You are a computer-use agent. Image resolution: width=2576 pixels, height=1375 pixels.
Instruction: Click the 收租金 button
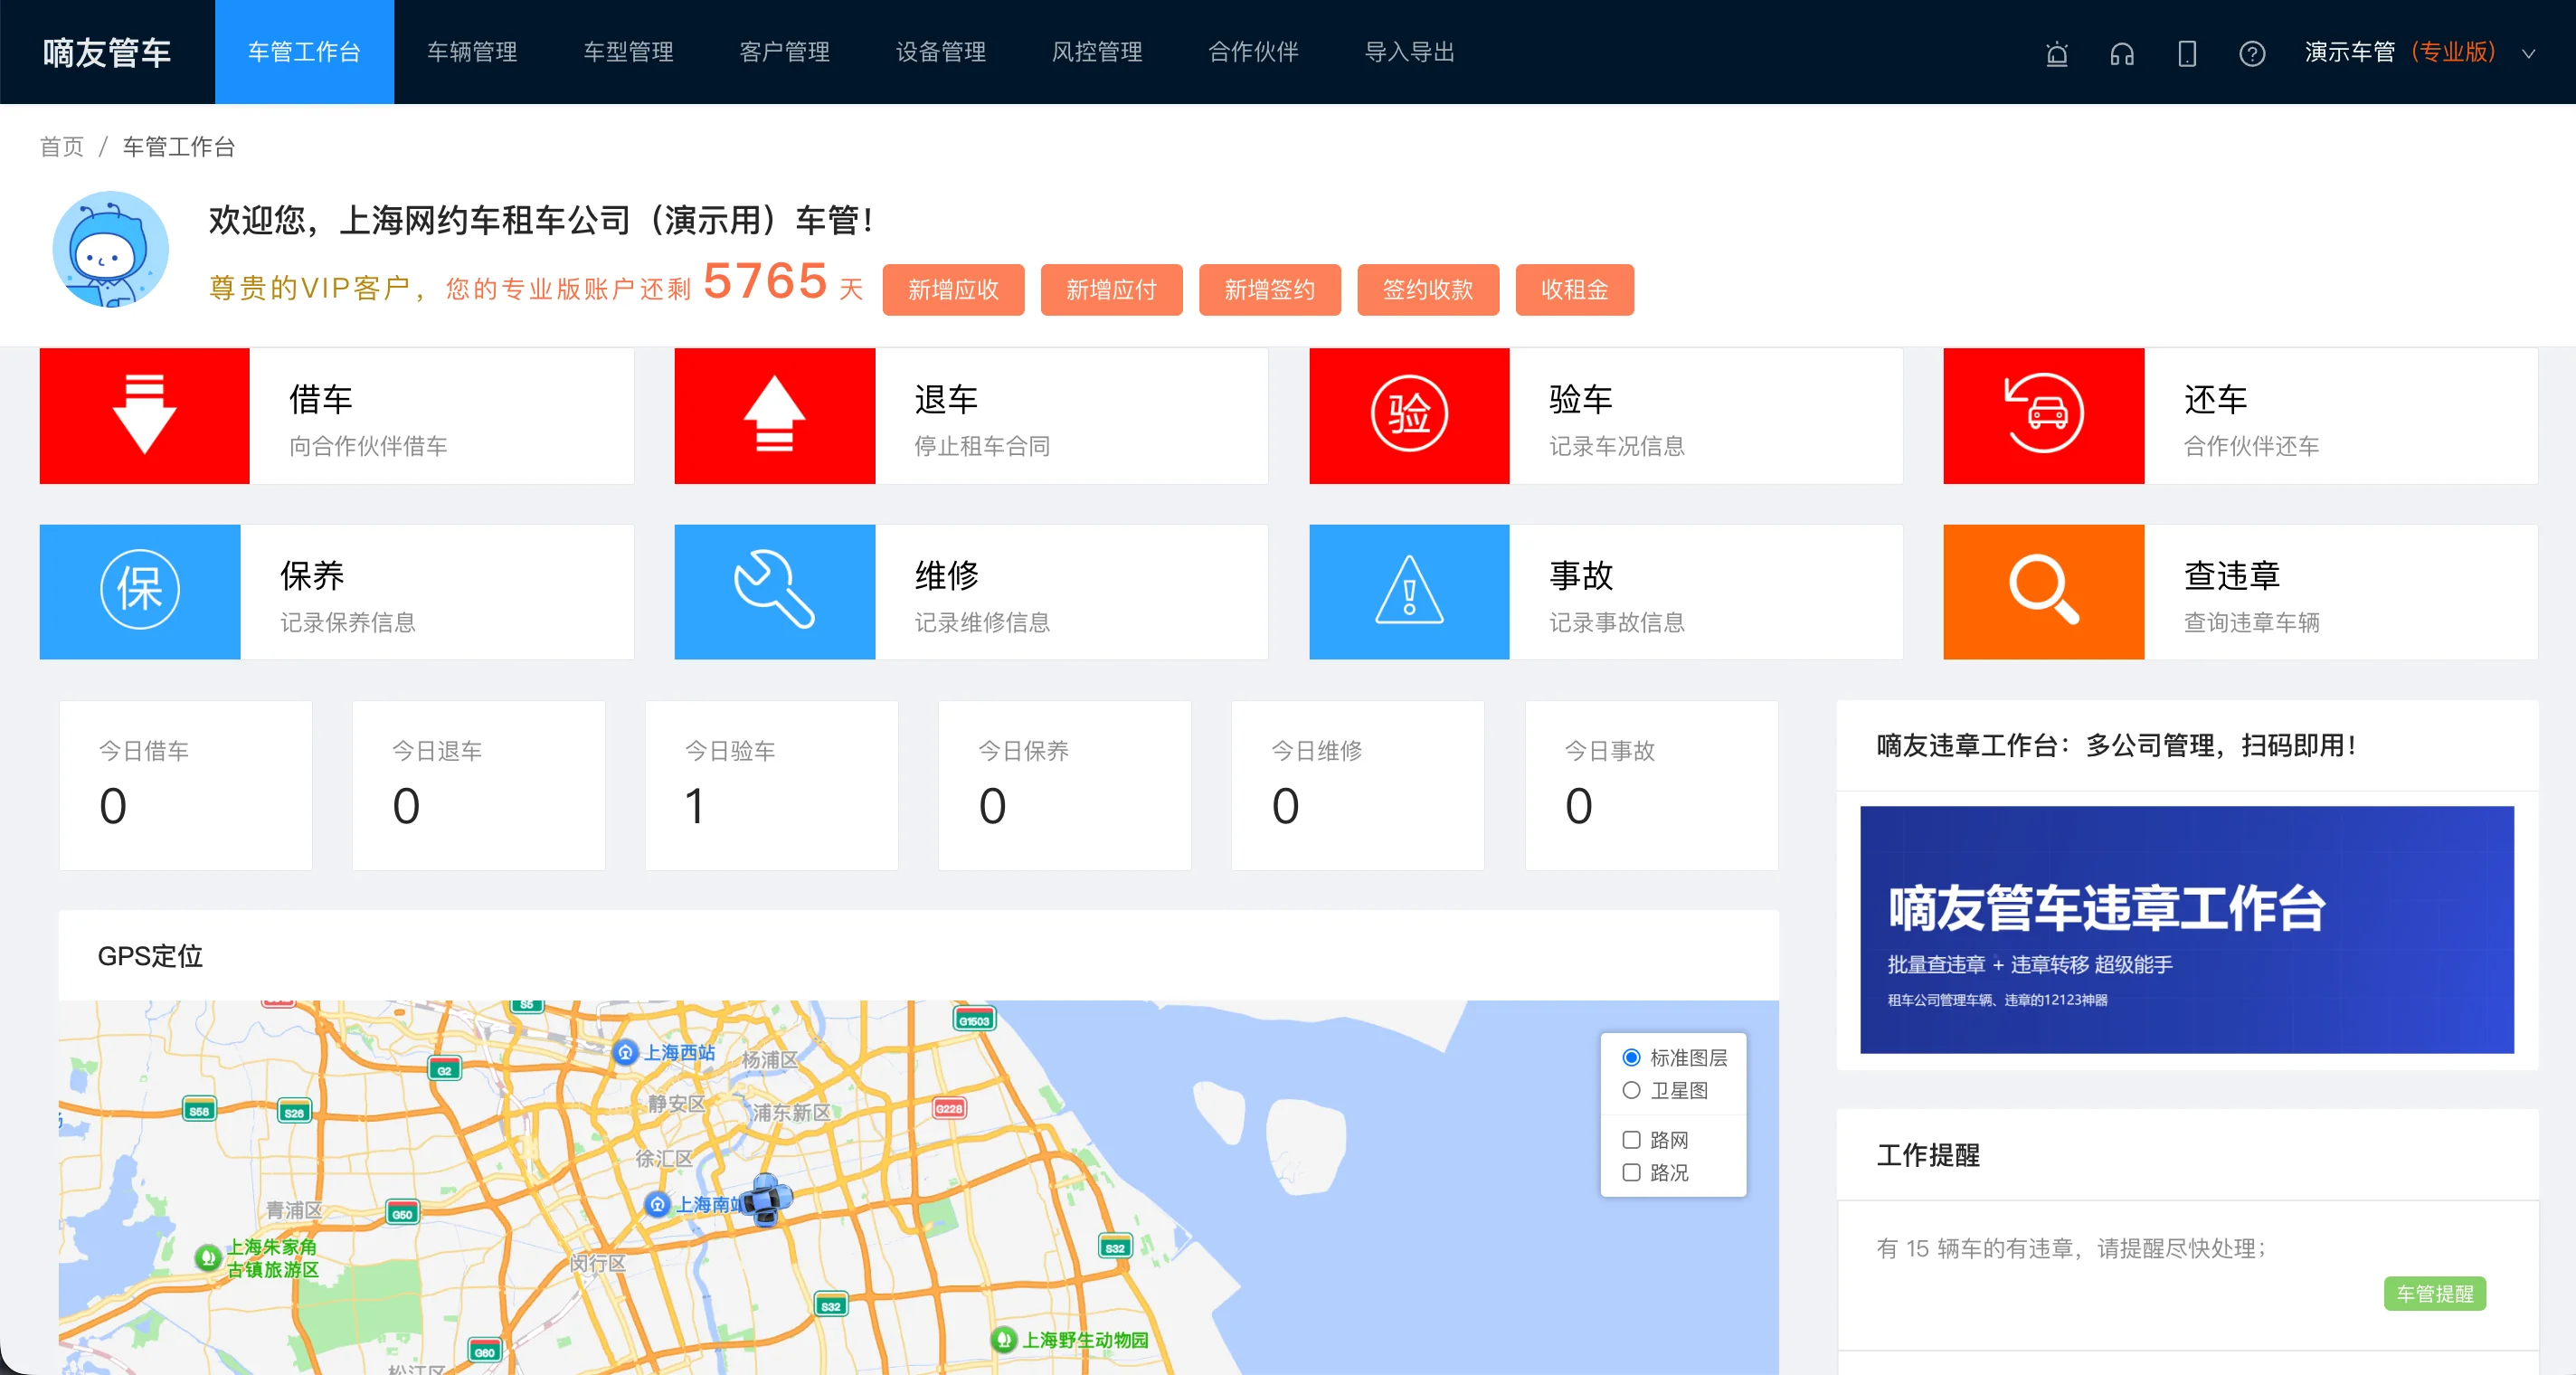[1574, 290]
